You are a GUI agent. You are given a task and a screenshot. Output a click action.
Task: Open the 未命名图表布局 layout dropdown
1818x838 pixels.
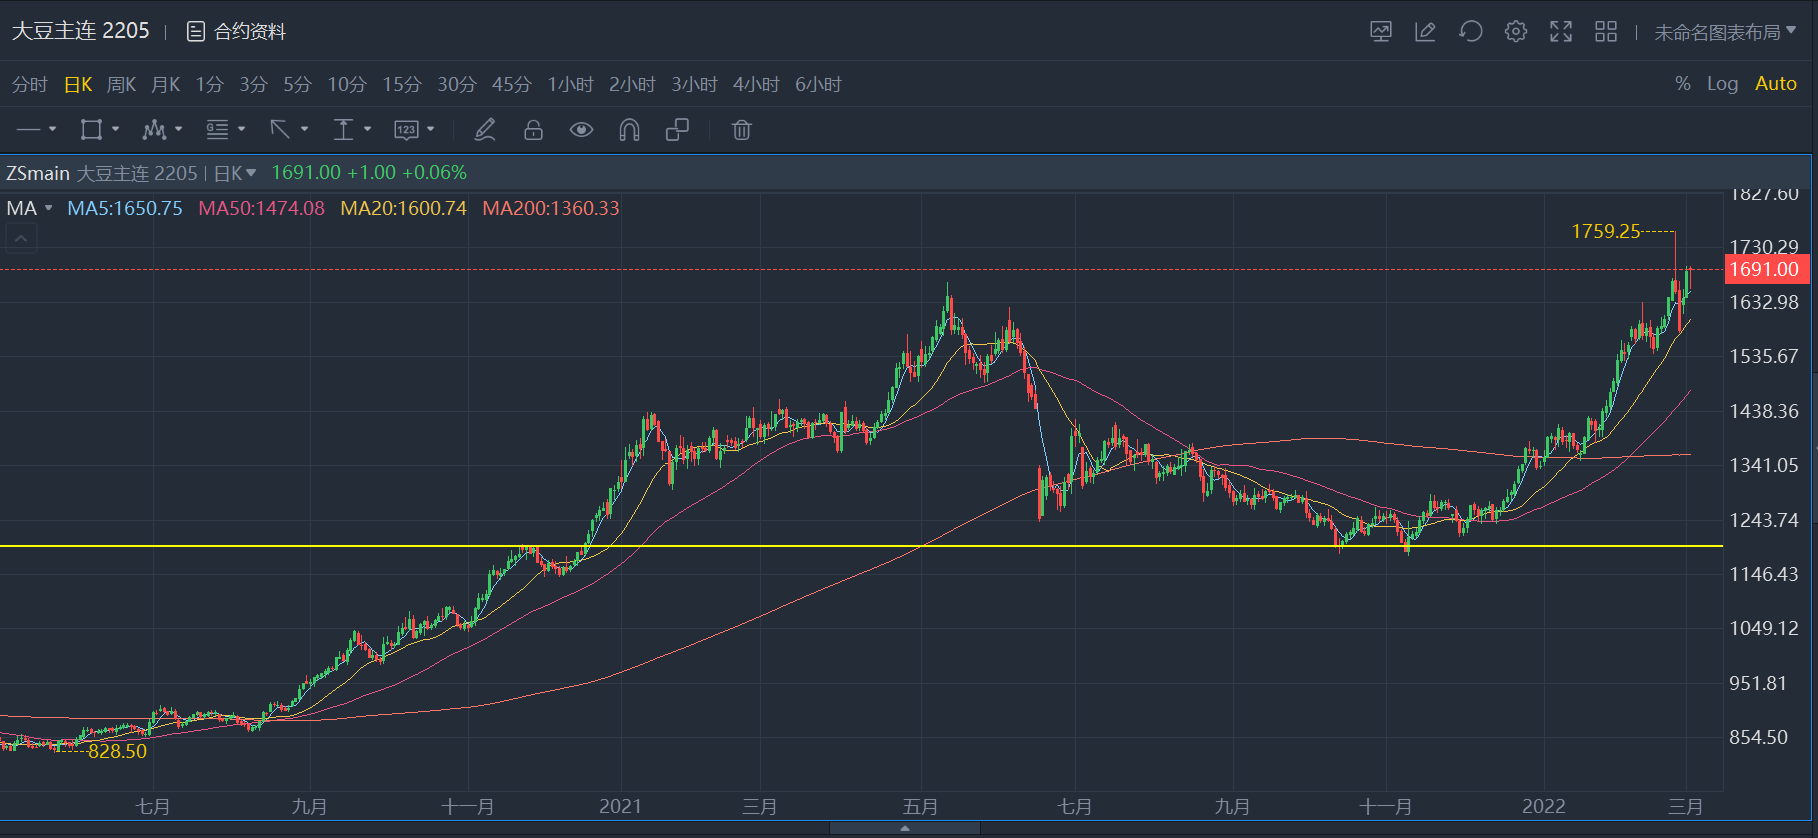coord(1724,32)
